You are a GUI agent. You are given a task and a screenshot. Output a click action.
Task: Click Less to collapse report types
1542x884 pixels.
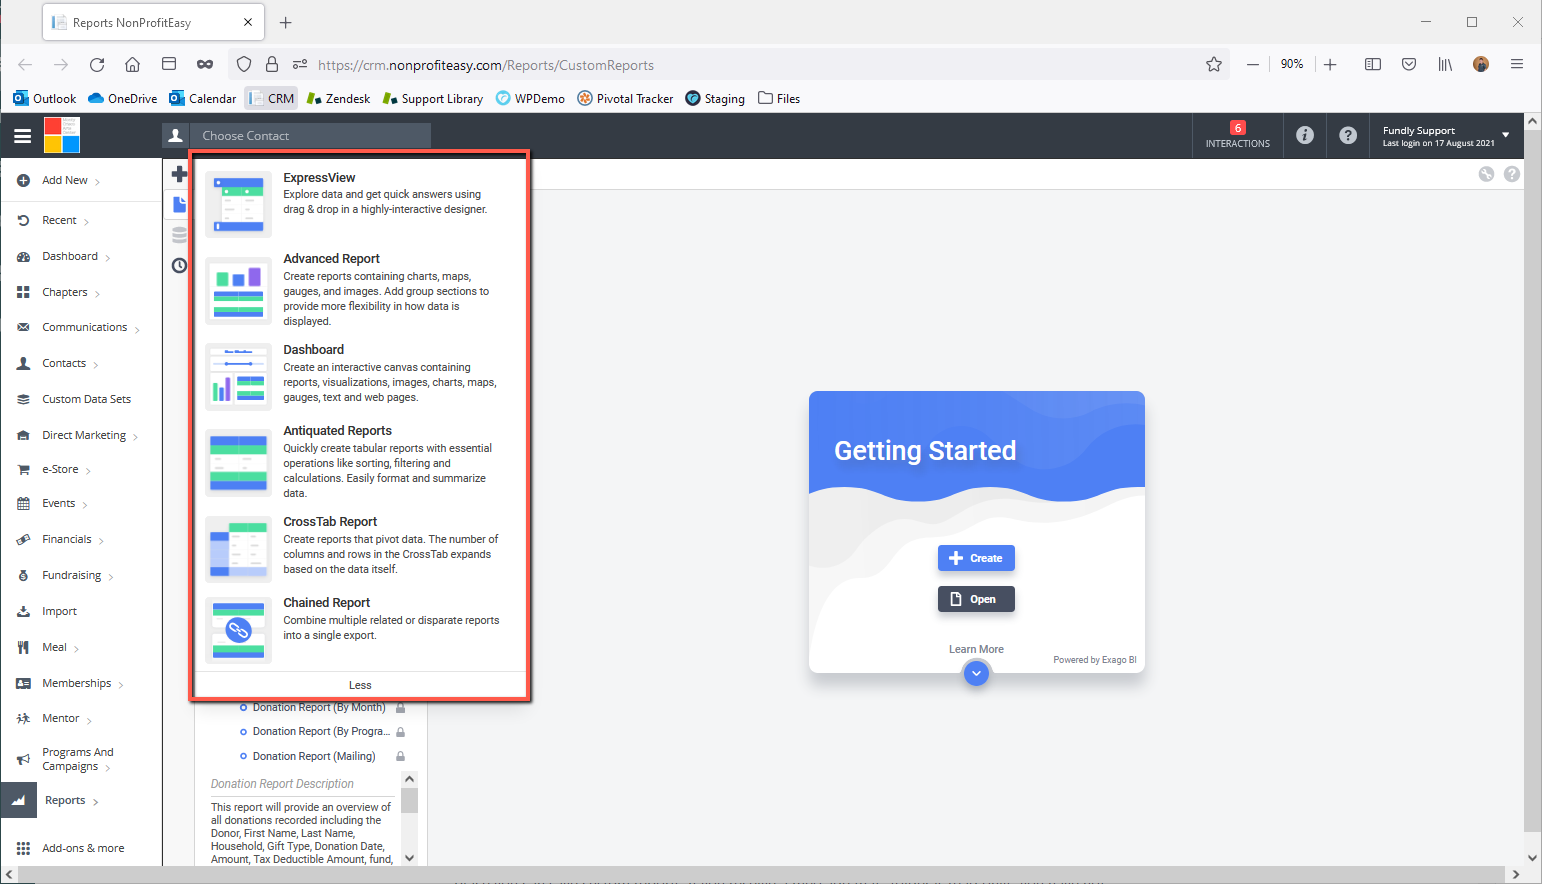[360, 685]
